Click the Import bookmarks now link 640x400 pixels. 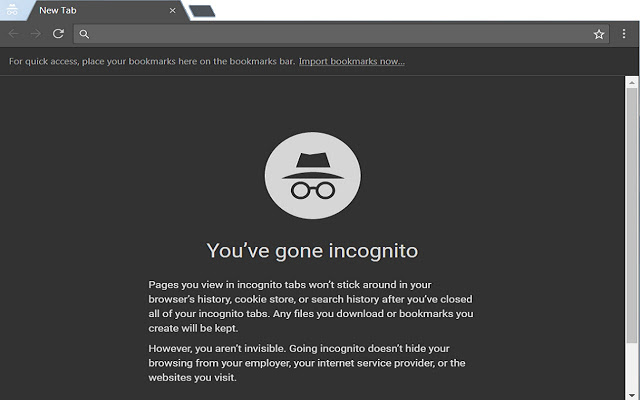[351, 61]
